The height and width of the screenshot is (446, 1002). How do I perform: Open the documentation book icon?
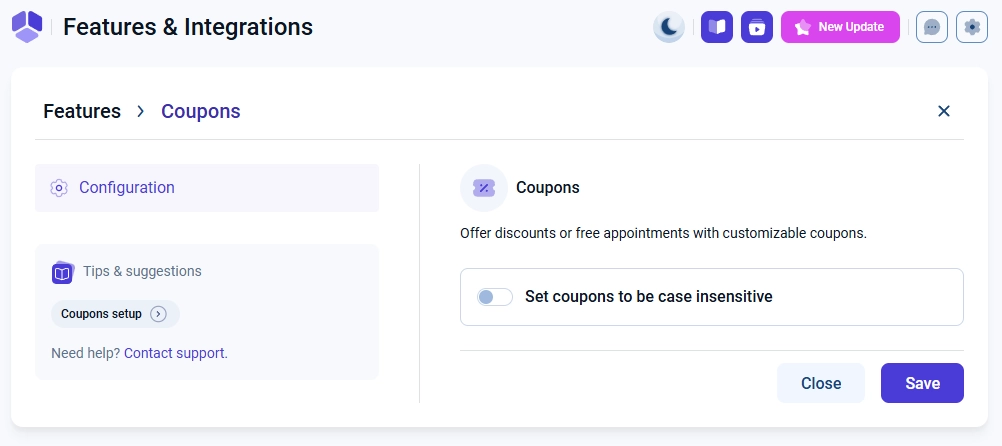click(x=717, y=27)
